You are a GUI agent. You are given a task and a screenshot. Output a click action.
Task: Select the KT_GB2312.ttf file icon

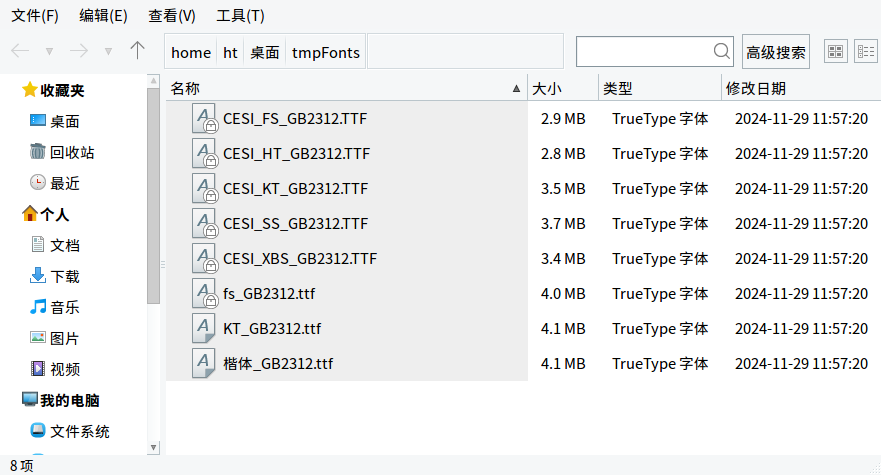(203, 328)
